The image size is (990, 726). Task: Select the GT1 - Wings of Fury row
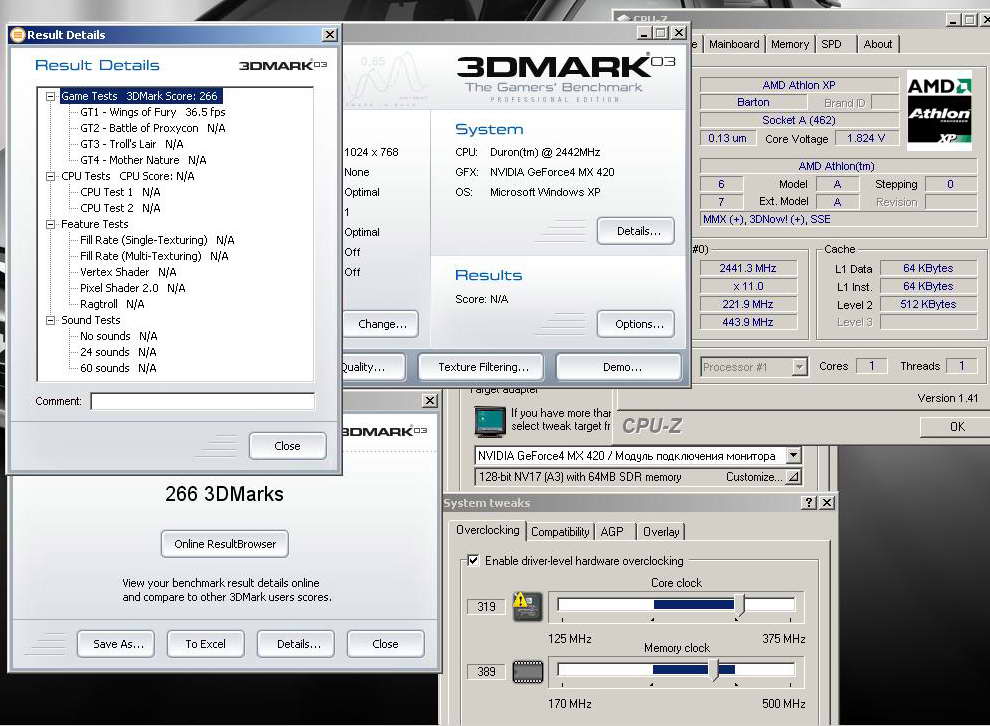(153, 112)
